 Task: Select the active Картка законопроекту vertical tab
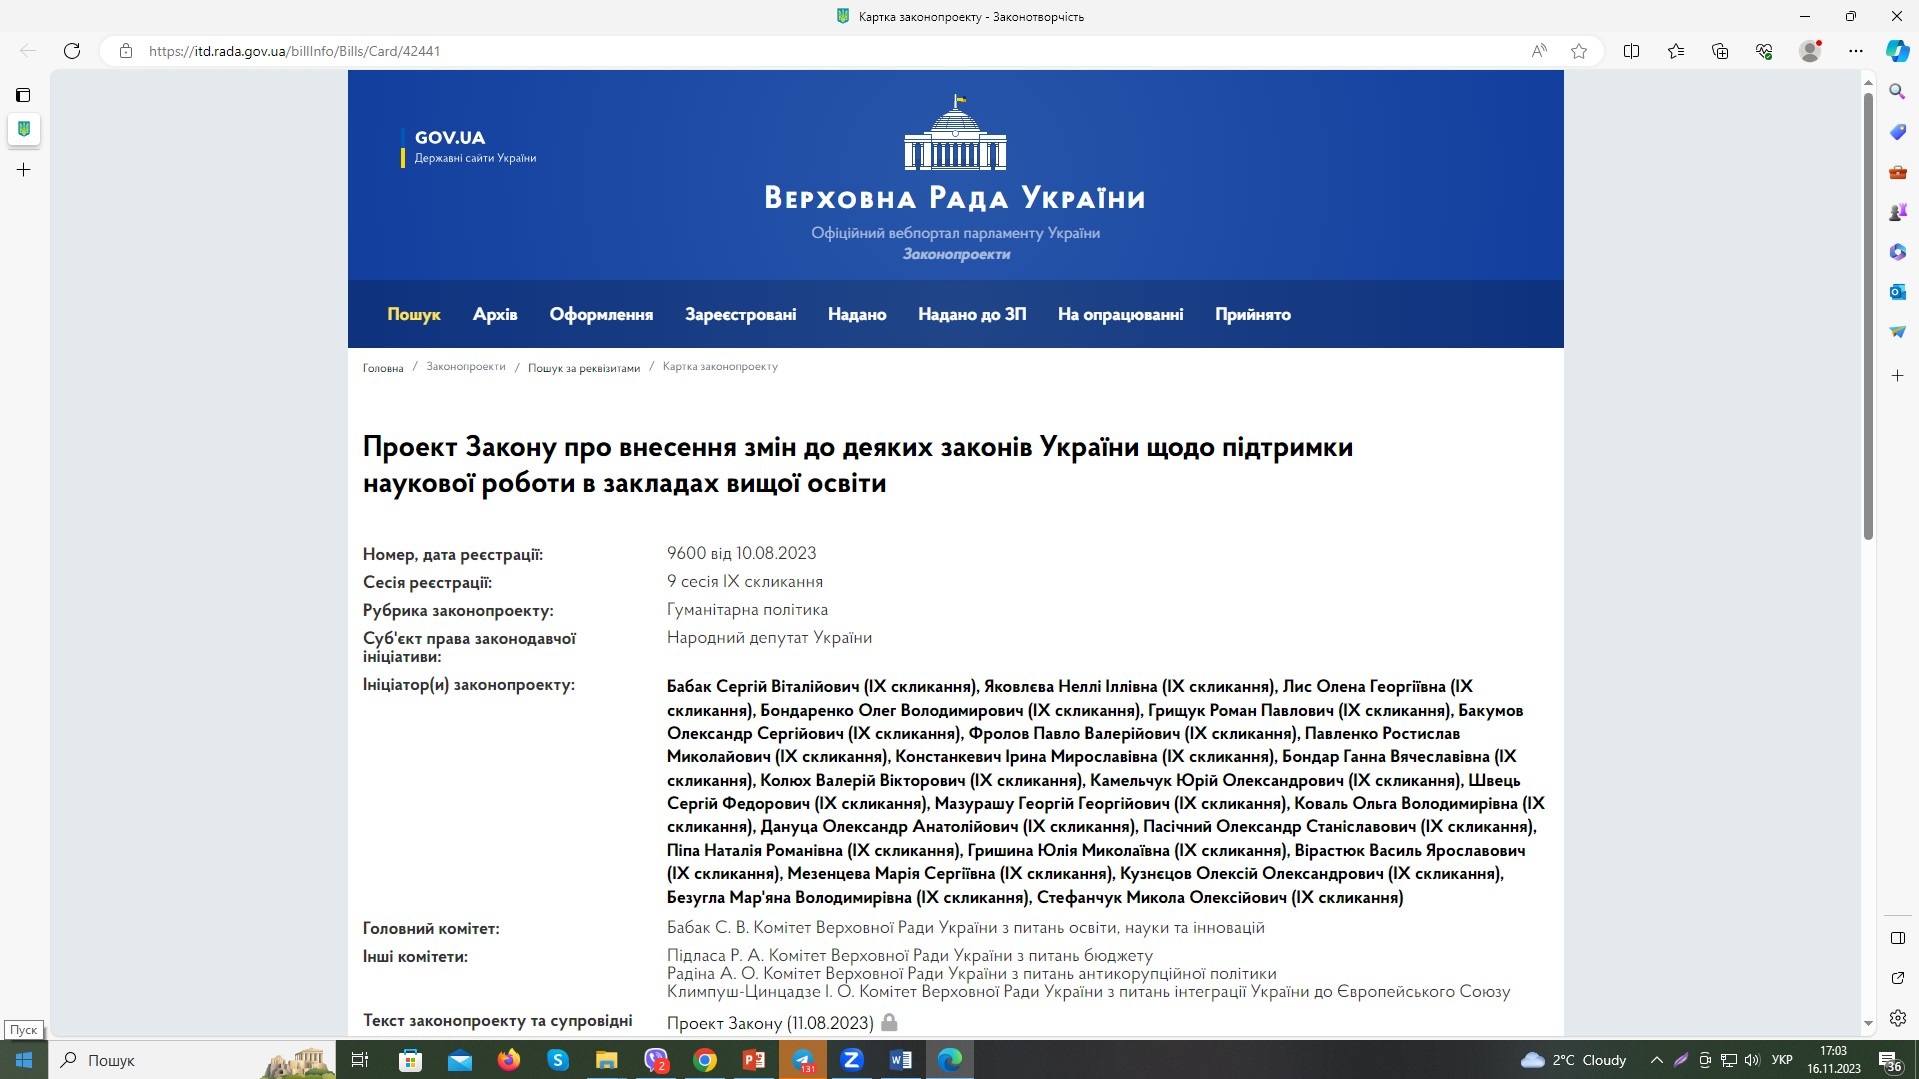(x=23, y=129)
